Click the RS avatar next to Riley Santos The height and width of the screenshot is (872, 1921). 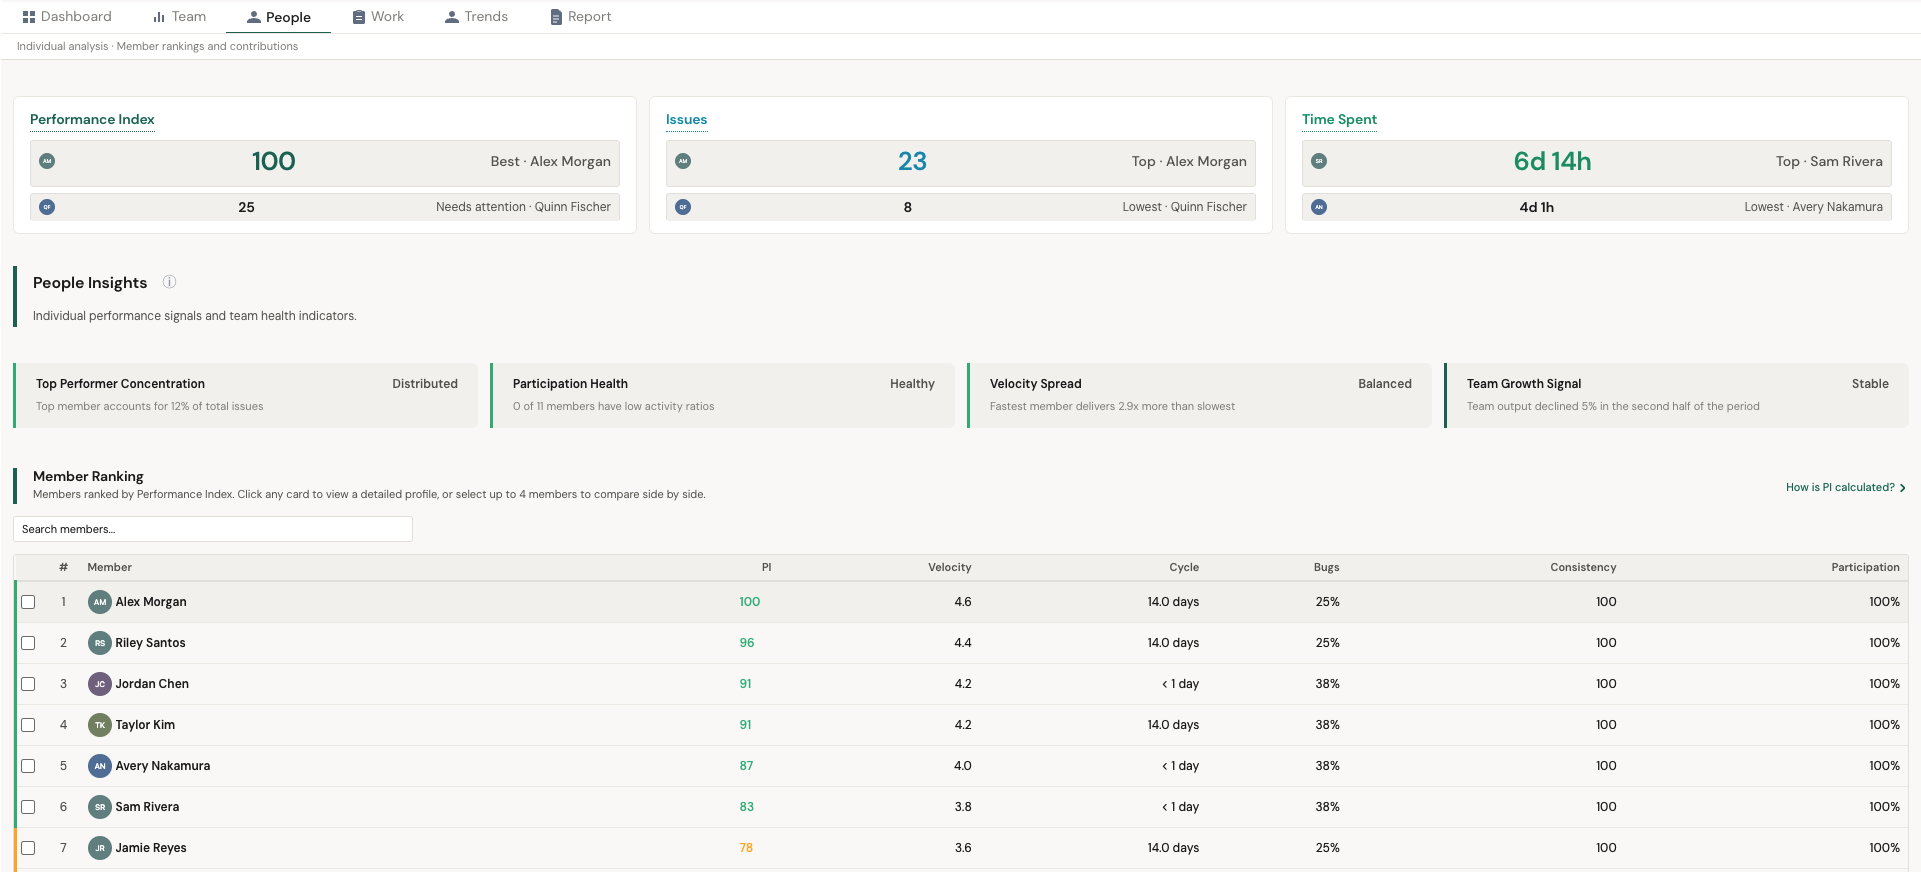click(100, 643)
